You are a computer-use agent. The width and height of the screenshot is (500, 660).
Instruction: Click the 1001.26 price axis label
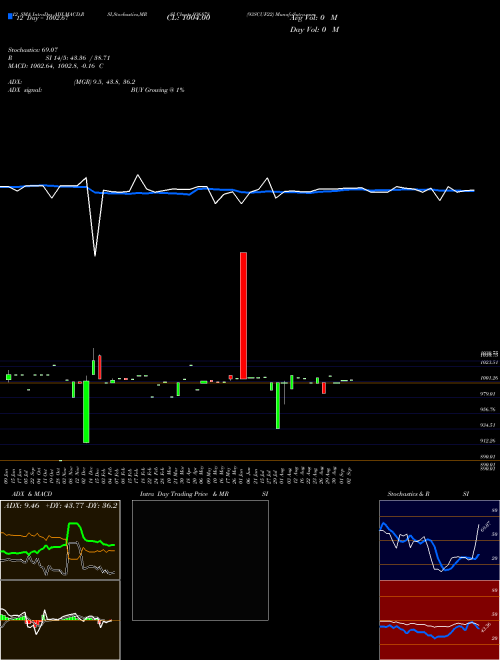pos(489,378)
